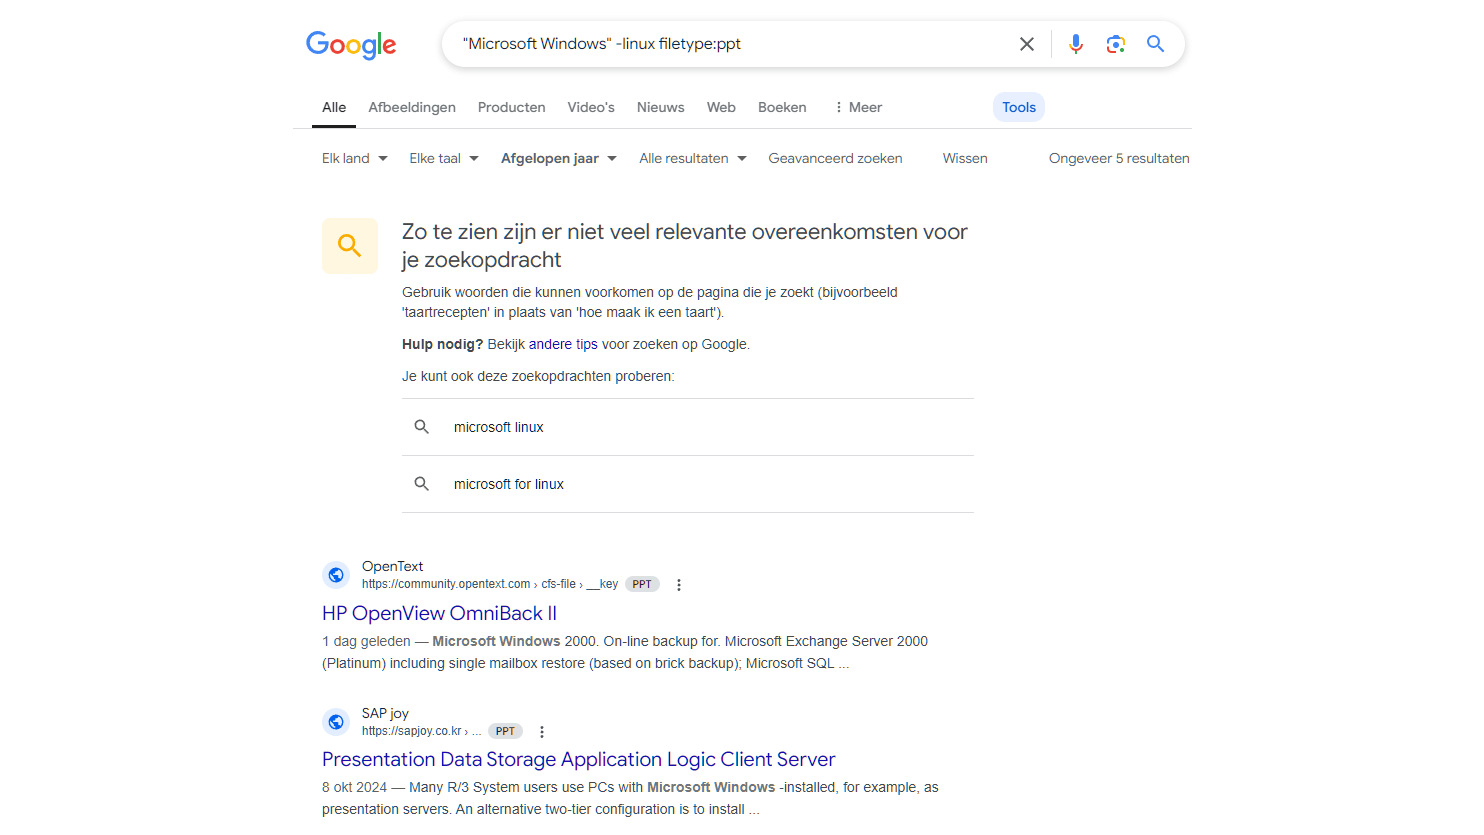Click the 'Wissen' button to clear filters

click(965, 158)
